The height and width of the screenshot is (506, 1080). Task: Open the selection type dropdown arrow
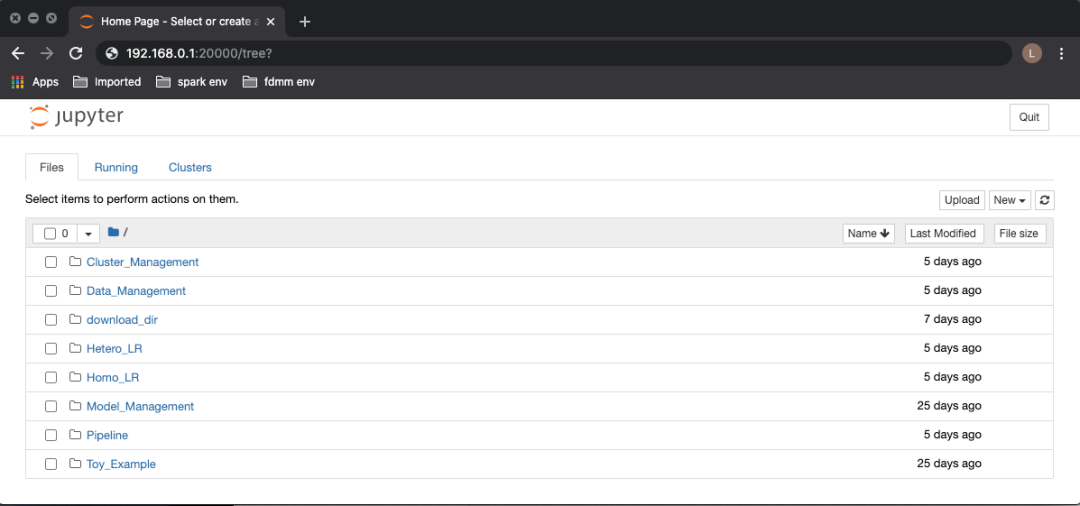click(x=89, y=234)
